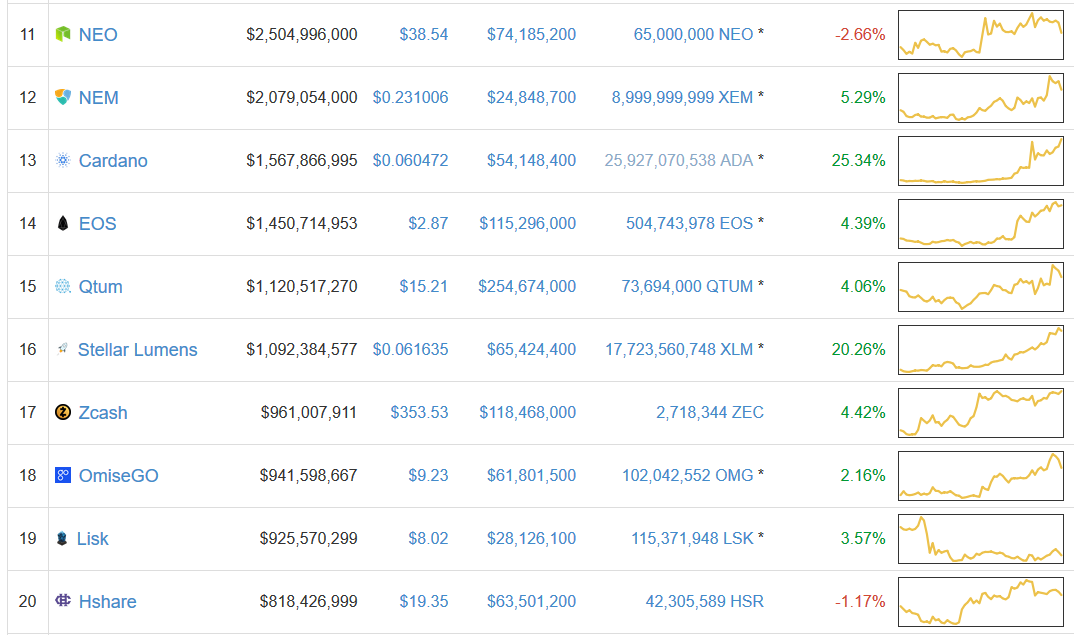Image resolution: width=1074 pixels, height=635 pixels.
Task: Click the EOS circulating supply link
Action: tap(689, 224)
